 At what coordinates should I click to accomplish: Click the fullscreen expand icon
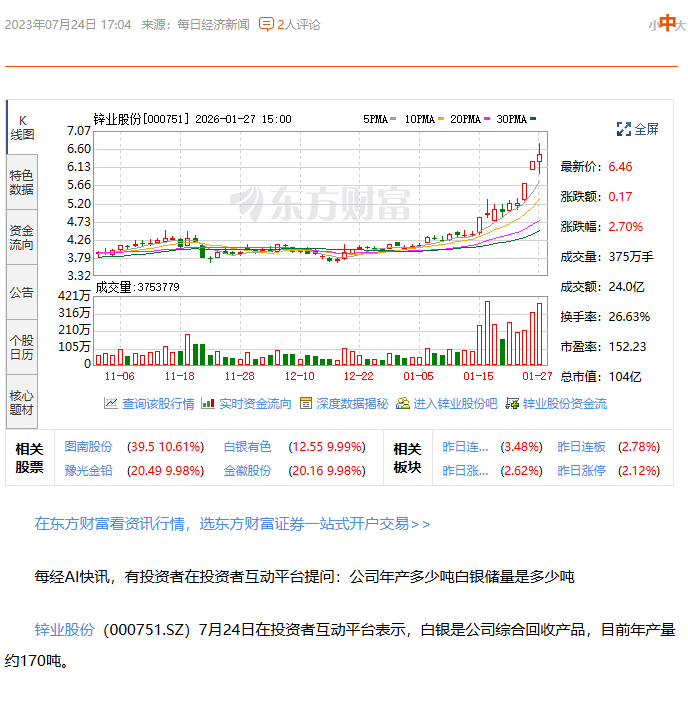(624, 129)
